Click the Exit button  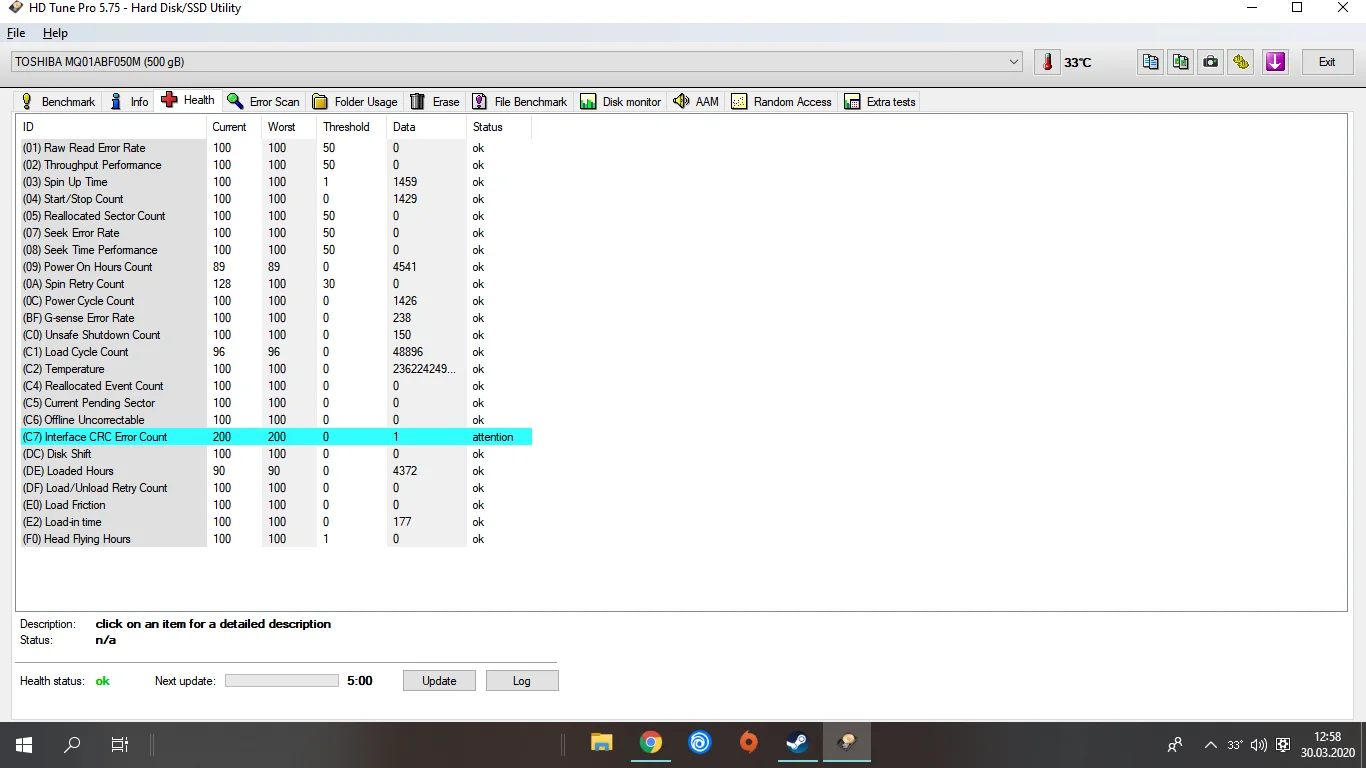1327,62
